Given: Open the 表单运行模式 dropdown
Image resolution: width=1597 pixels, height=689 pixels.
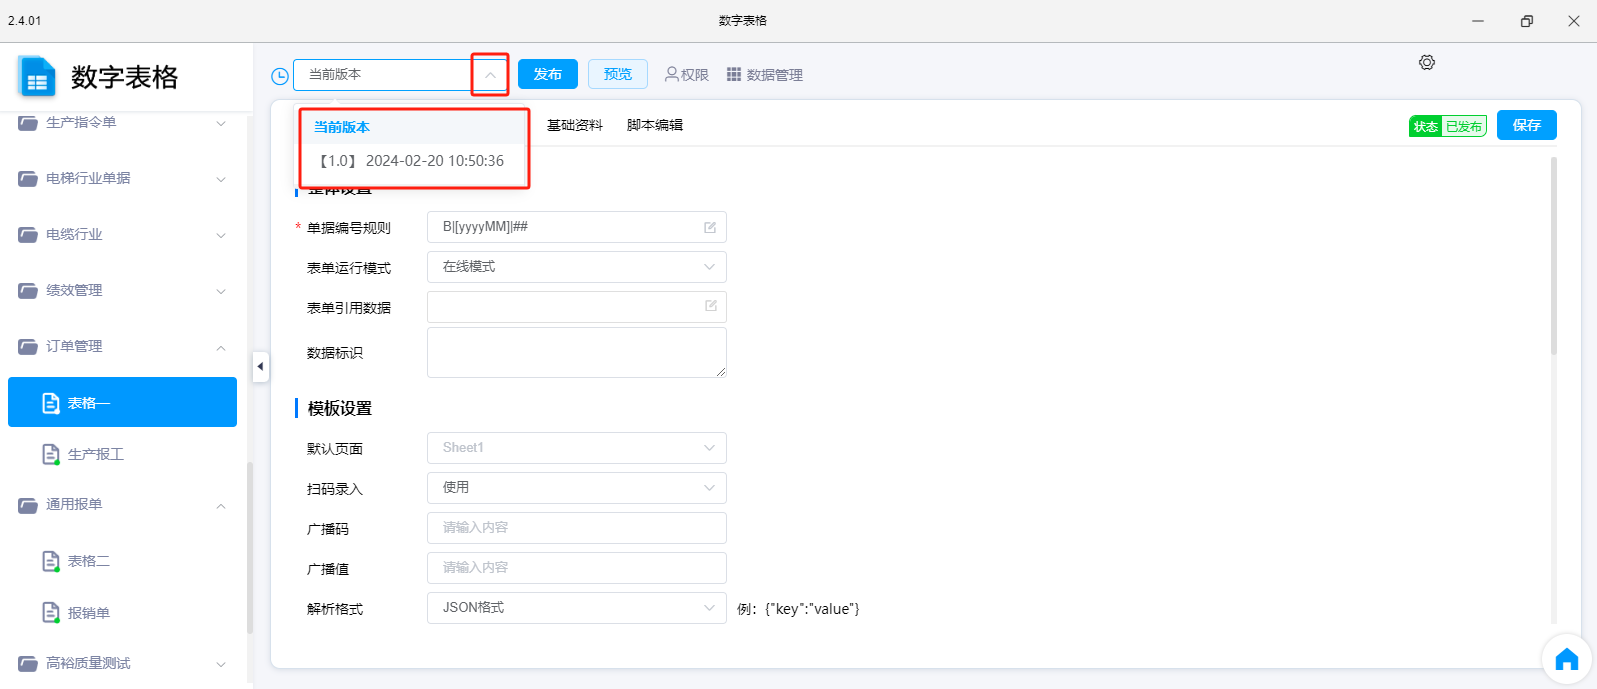Looking at the screenshot, I should (x=576, y=267).
